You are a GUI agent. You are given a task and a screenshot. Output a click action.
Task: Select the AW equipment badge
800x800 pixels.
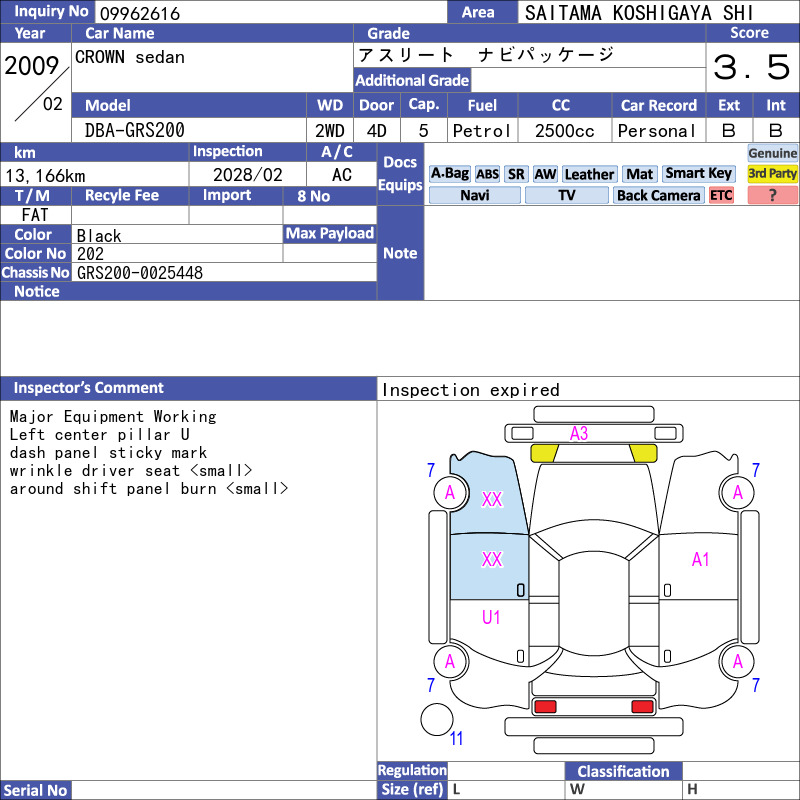click(x=545, y=174)
